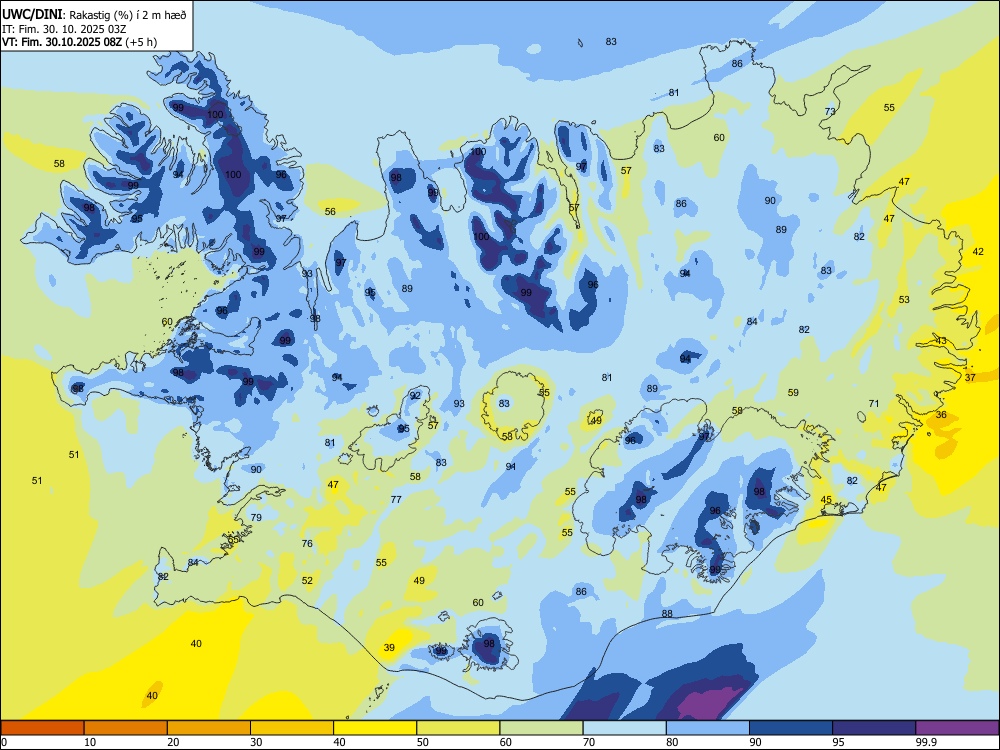Click the dark orange 0–10 legend swatch
Viewport: 1000px width, 750px height.
42,728
